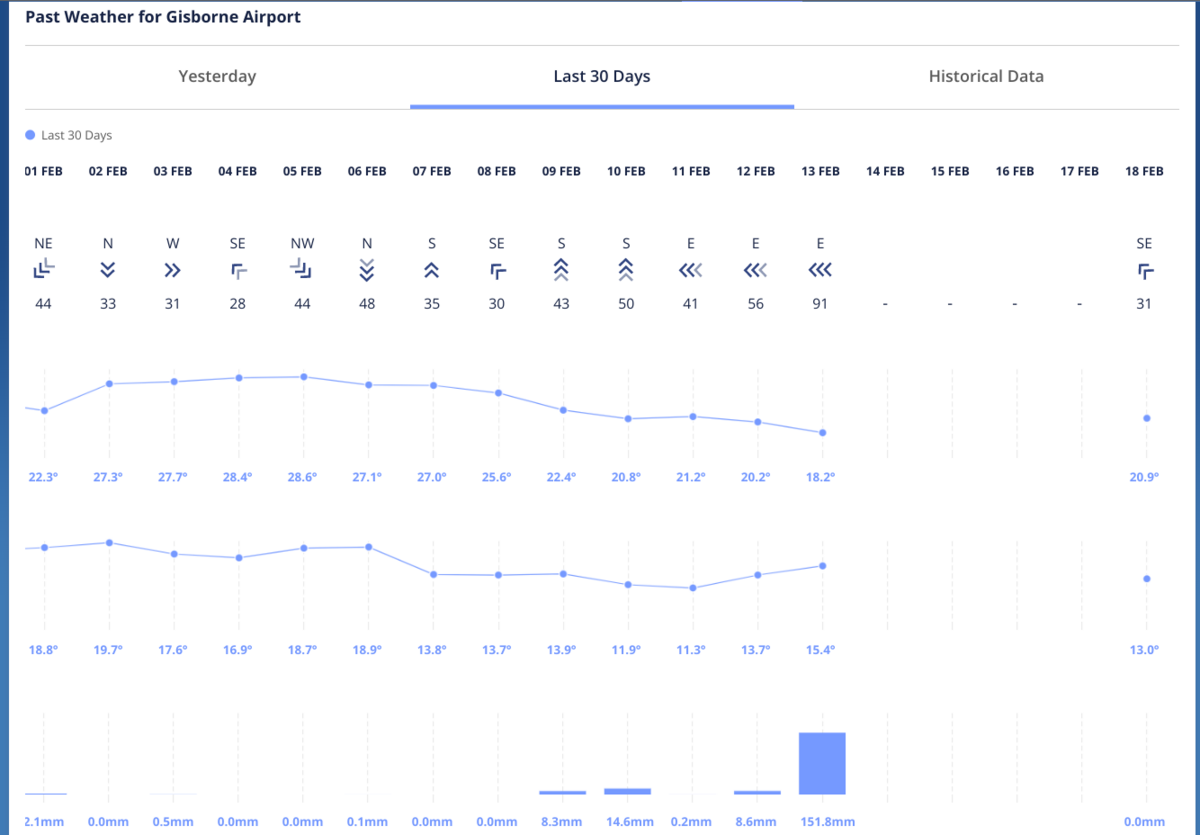The image size is (1200, 835).
Task: Click the 22.4° temperature label
Action: (x=561, y=478)
